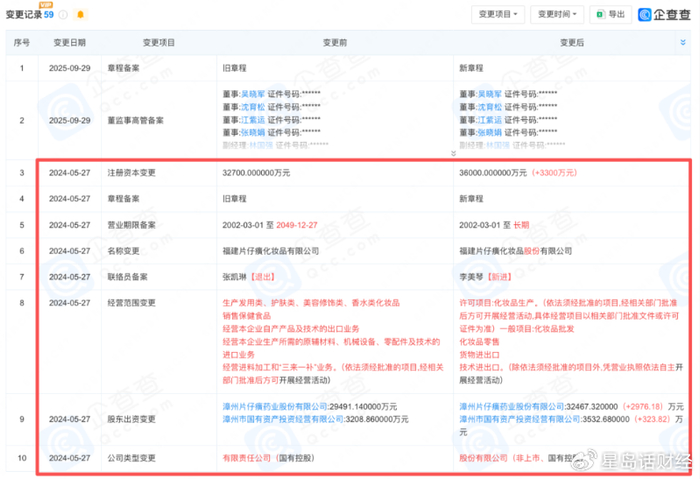Click the info icon beside 变更记录 59

pyautogui.click(x=63, y=15)
